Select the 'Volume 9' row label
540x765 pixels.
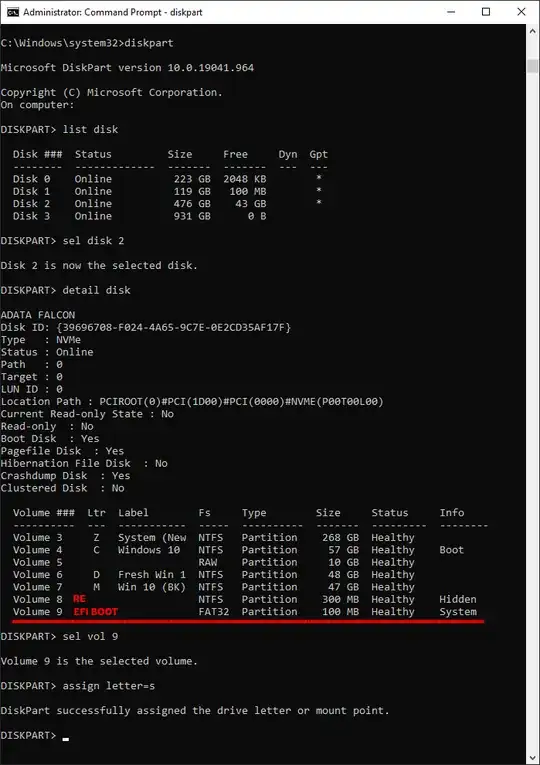[x=38, y=612]
